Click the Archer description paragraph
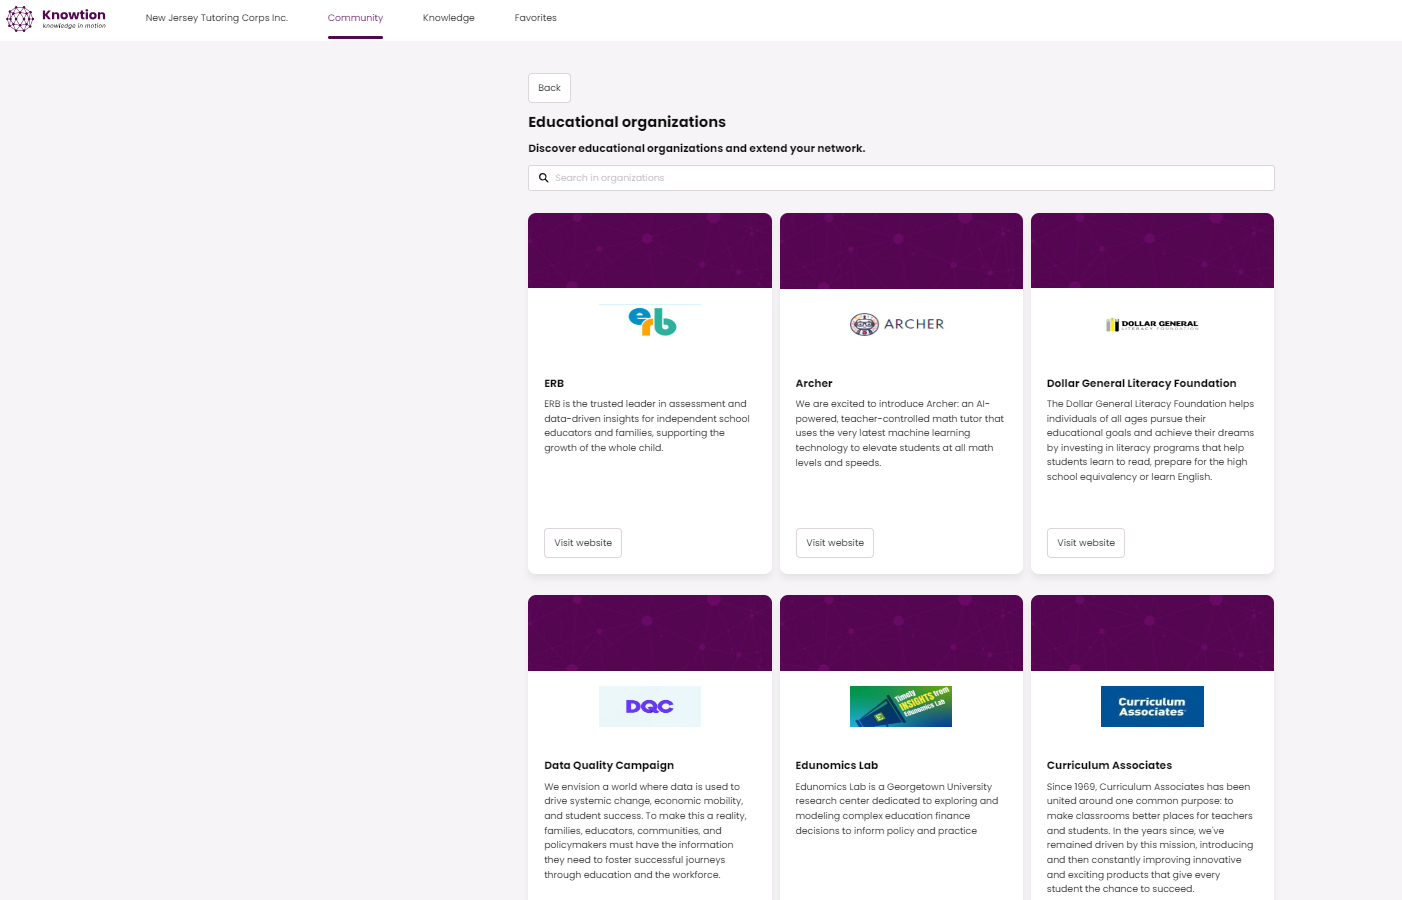The image size is (1402, 900). pos(900,433)
